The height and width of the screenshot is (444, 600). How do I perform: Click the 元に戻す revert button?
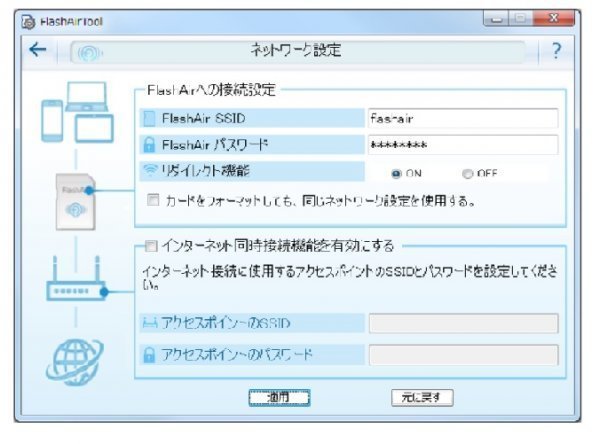click(x=422, y=398)
